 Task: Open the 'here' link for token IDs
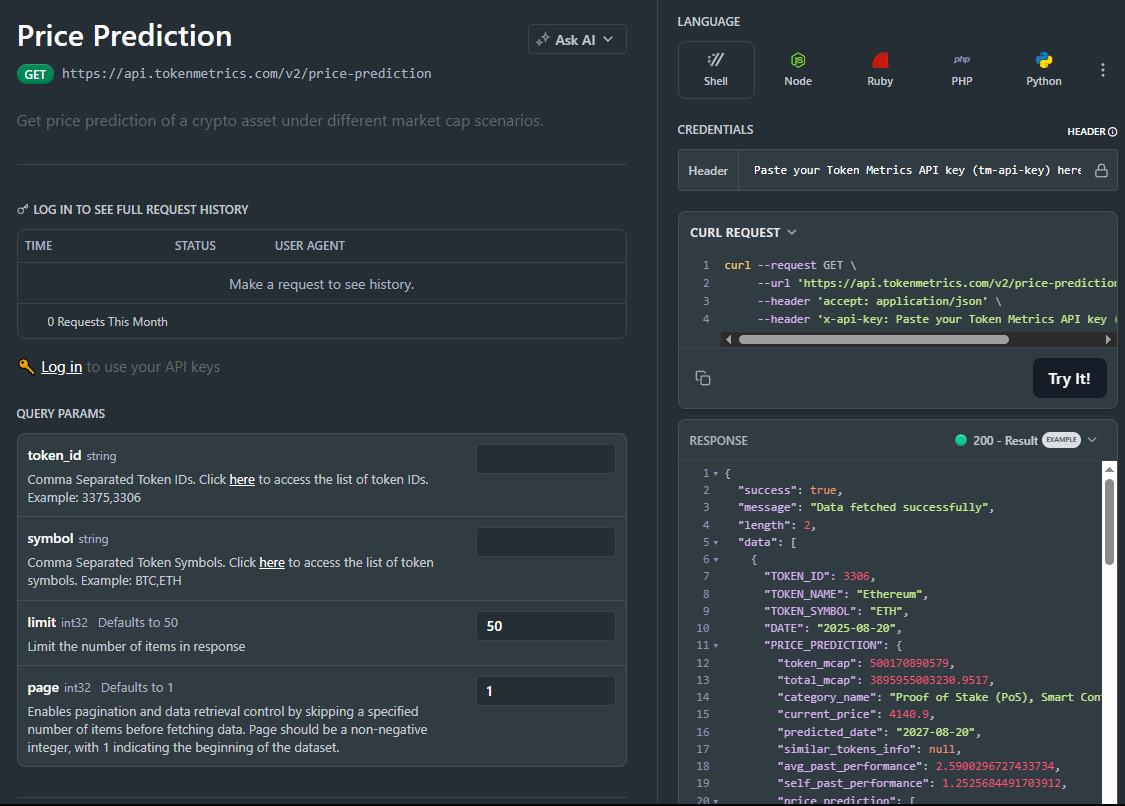tap(242, 479)
